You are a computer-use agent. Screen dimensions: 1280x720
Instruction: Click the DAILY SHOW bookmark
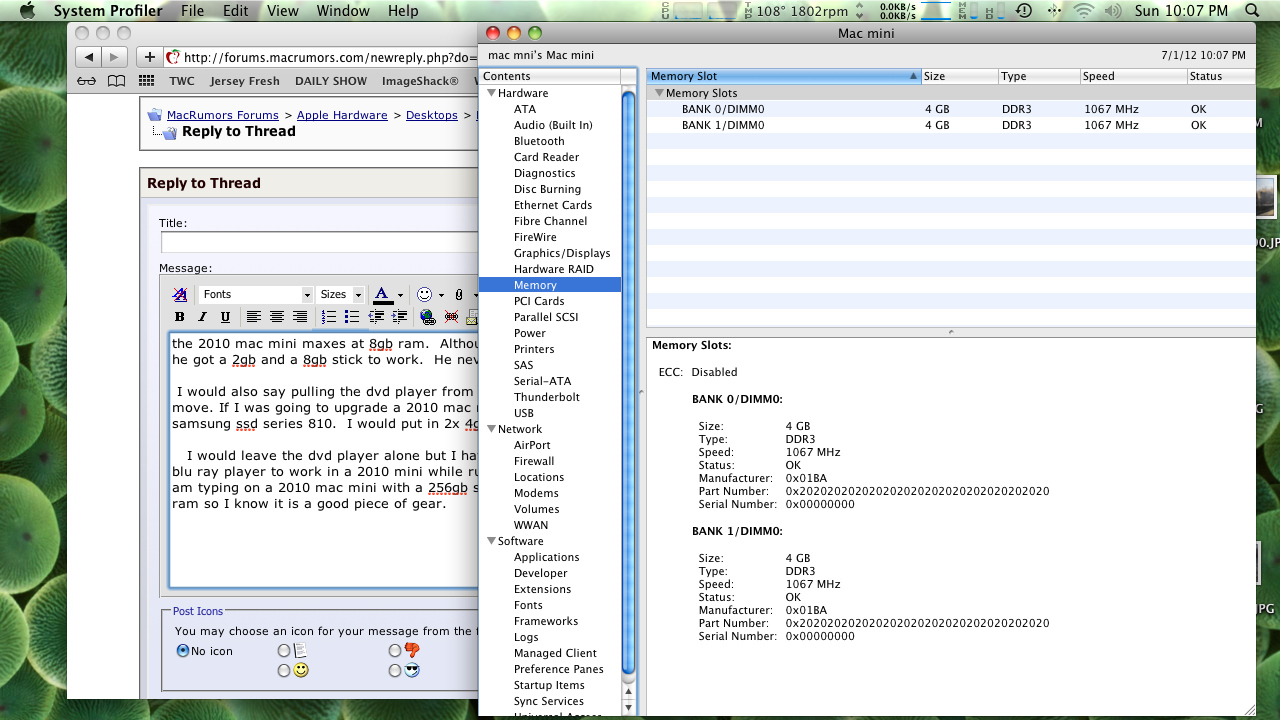click(x=331, y=81)
